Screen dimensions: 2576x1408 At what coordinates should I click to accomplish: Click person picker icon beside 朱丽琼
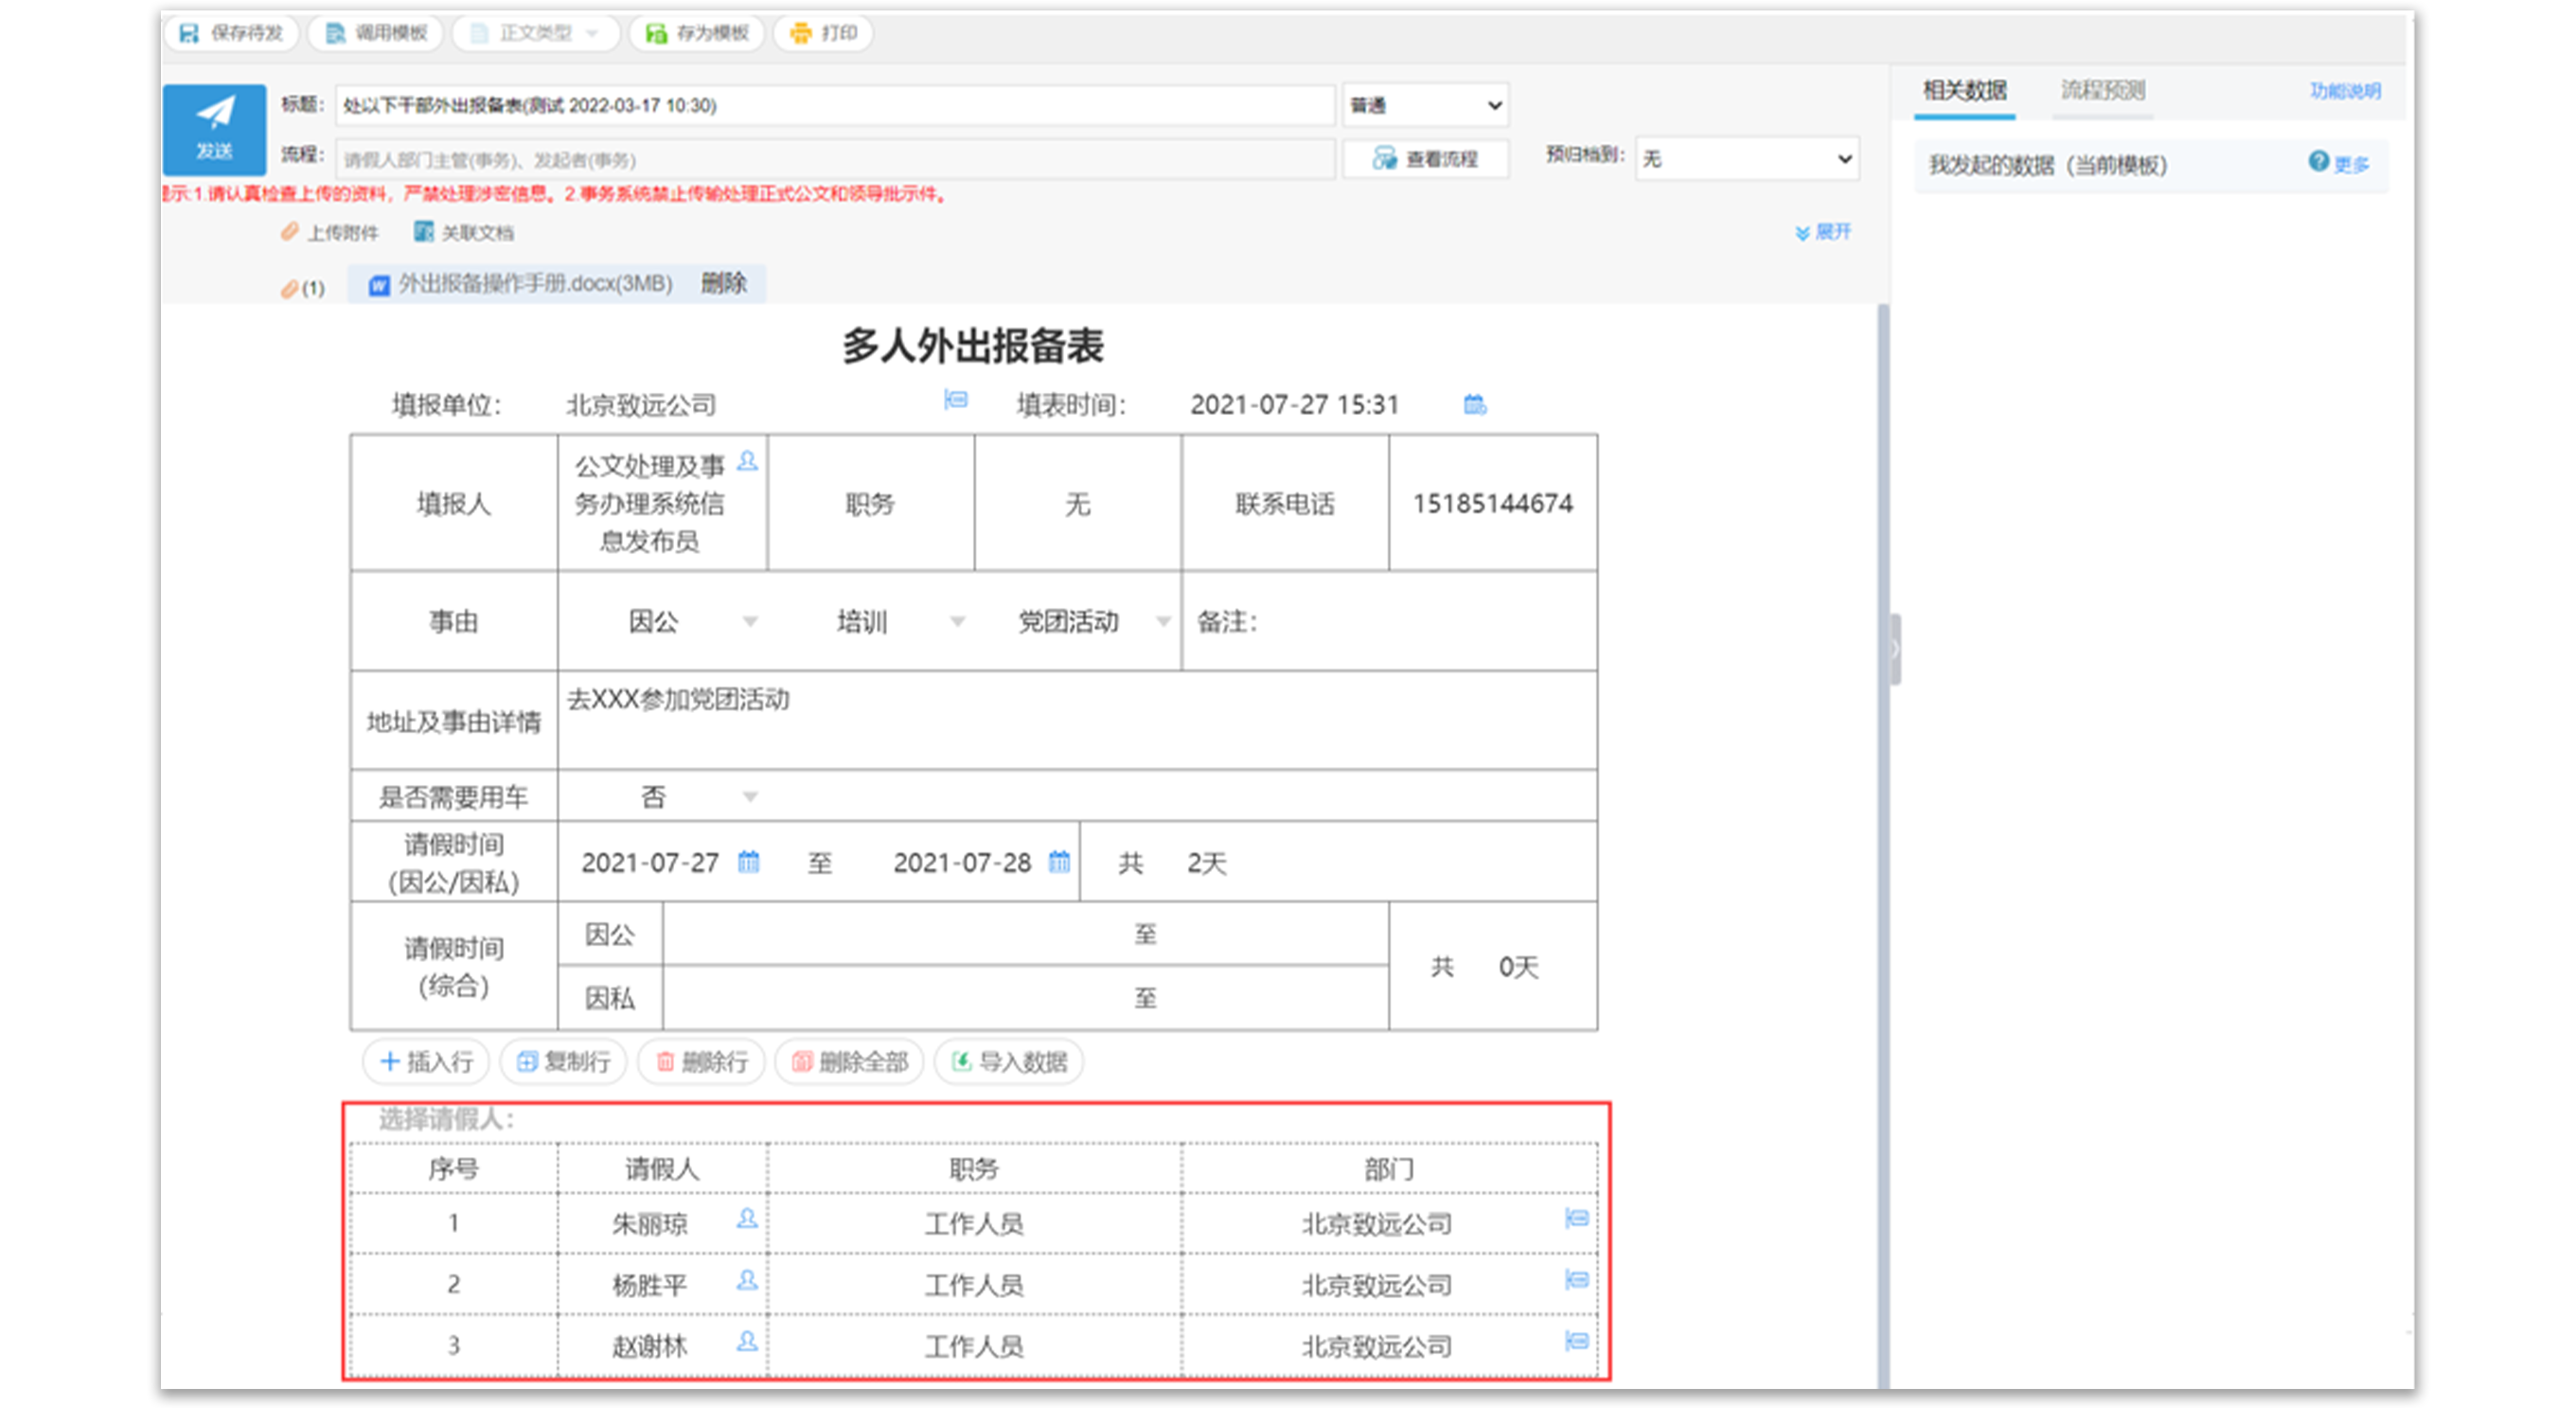click(x=747, y=1218)
